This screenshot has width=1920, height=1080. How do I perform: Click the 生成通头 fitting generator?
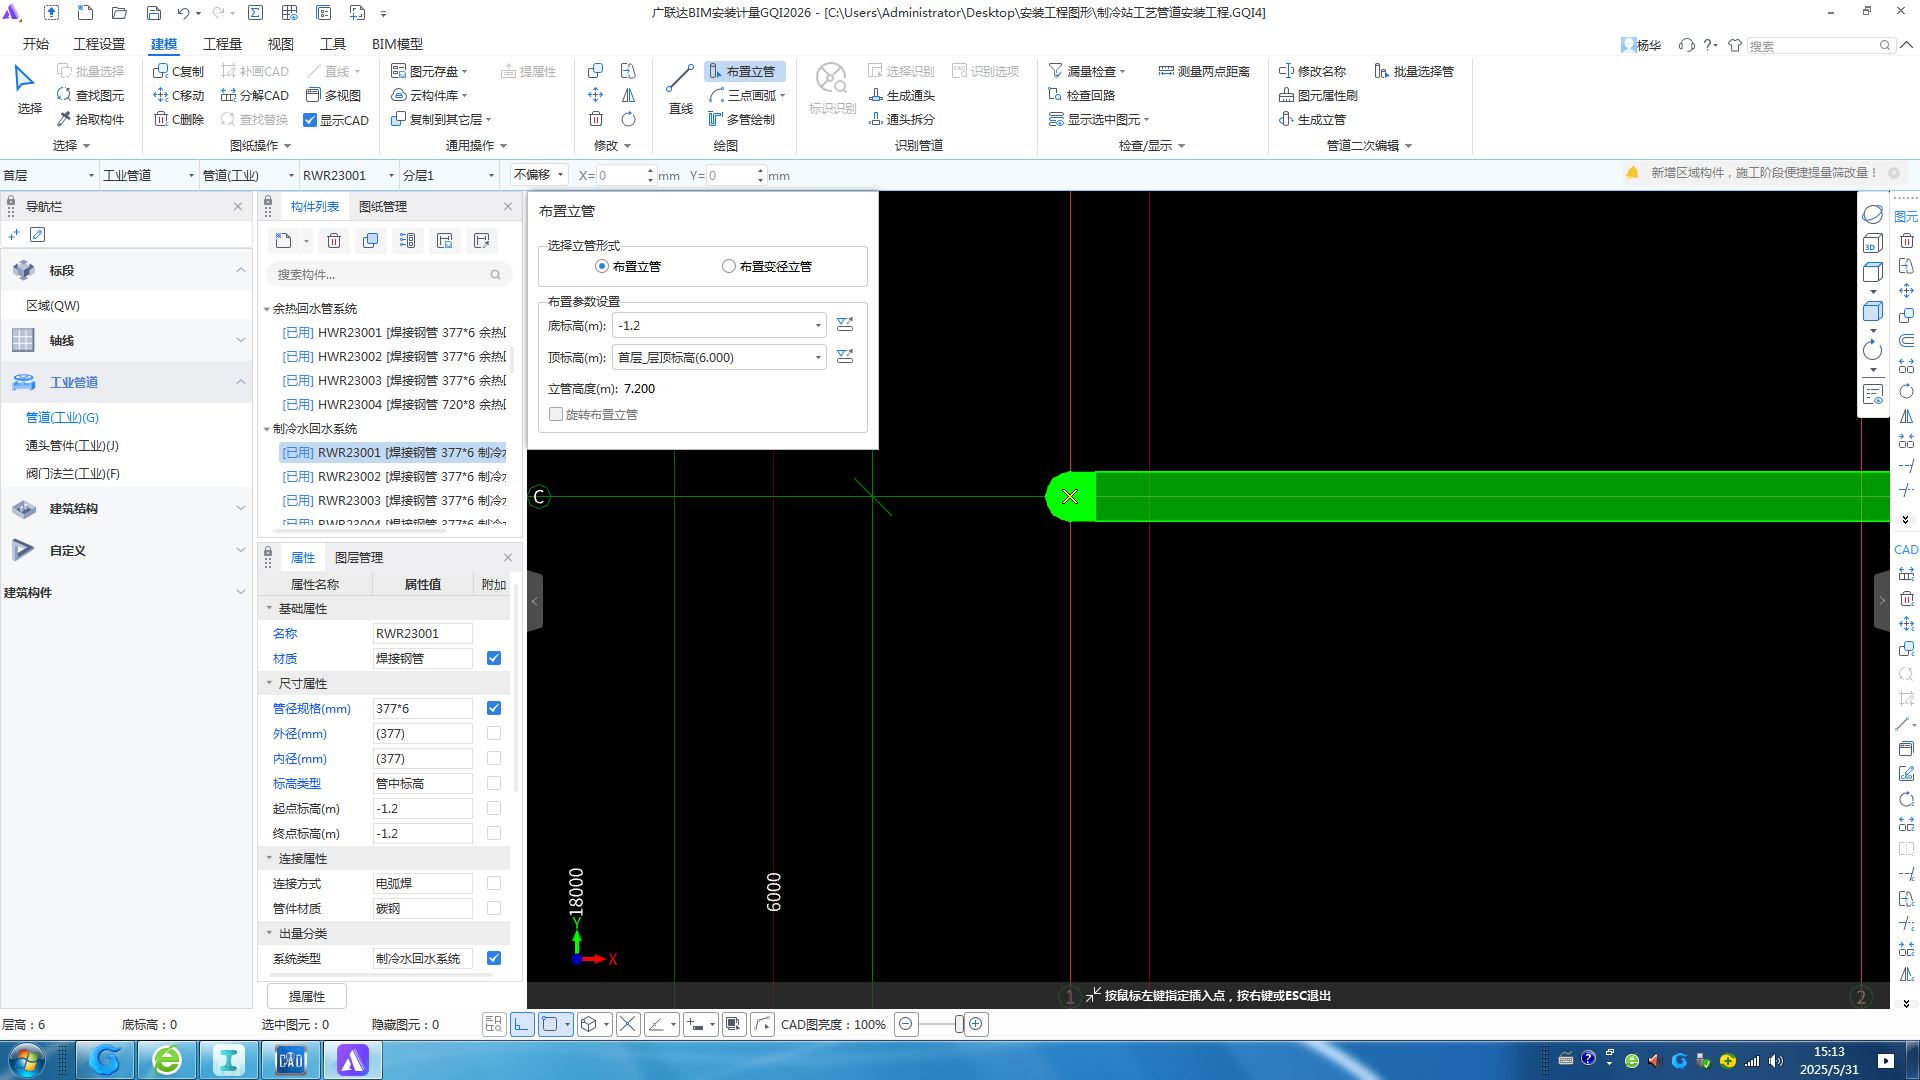click(x=902, y=95)
